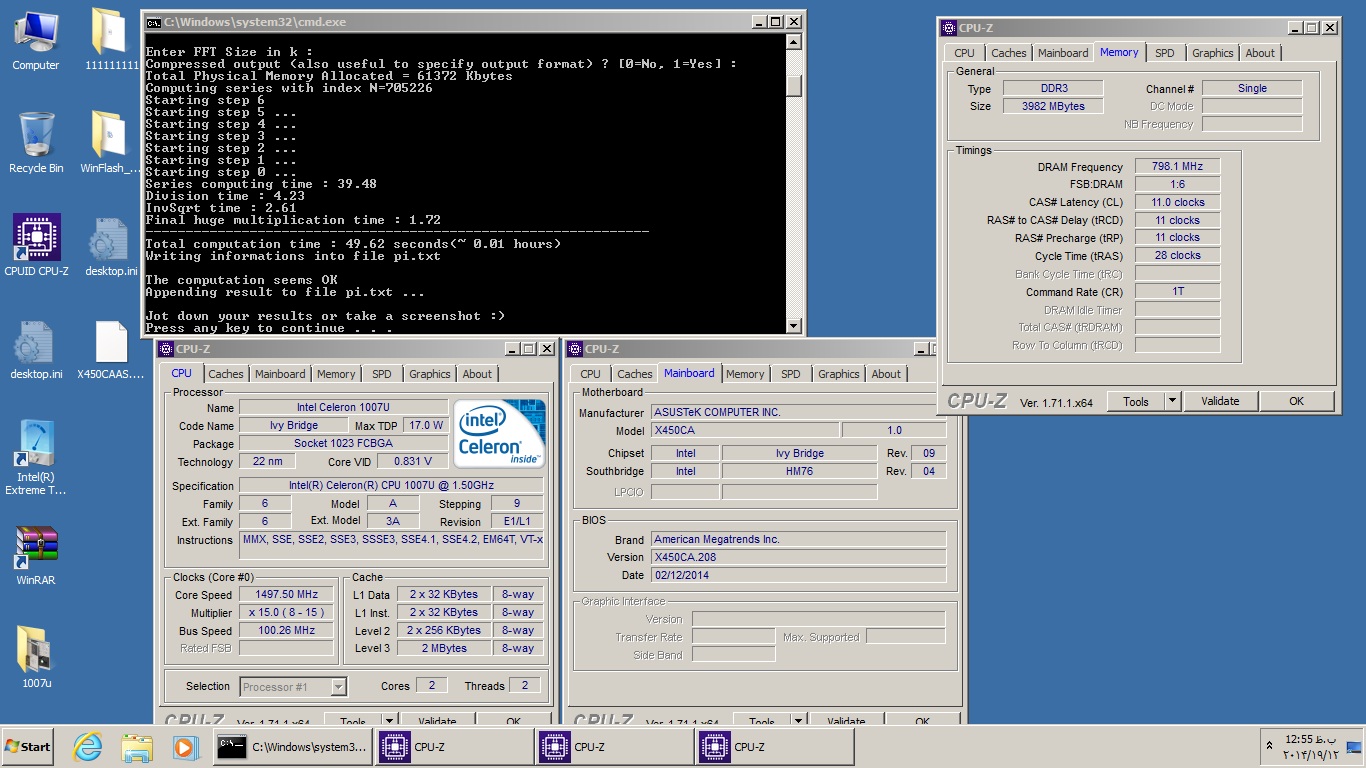The image size is (1366, 768).
Task: Select desktop.ini file next to CPU-Z shortcut
Action: pyautogui.click(x=110, y=245)
